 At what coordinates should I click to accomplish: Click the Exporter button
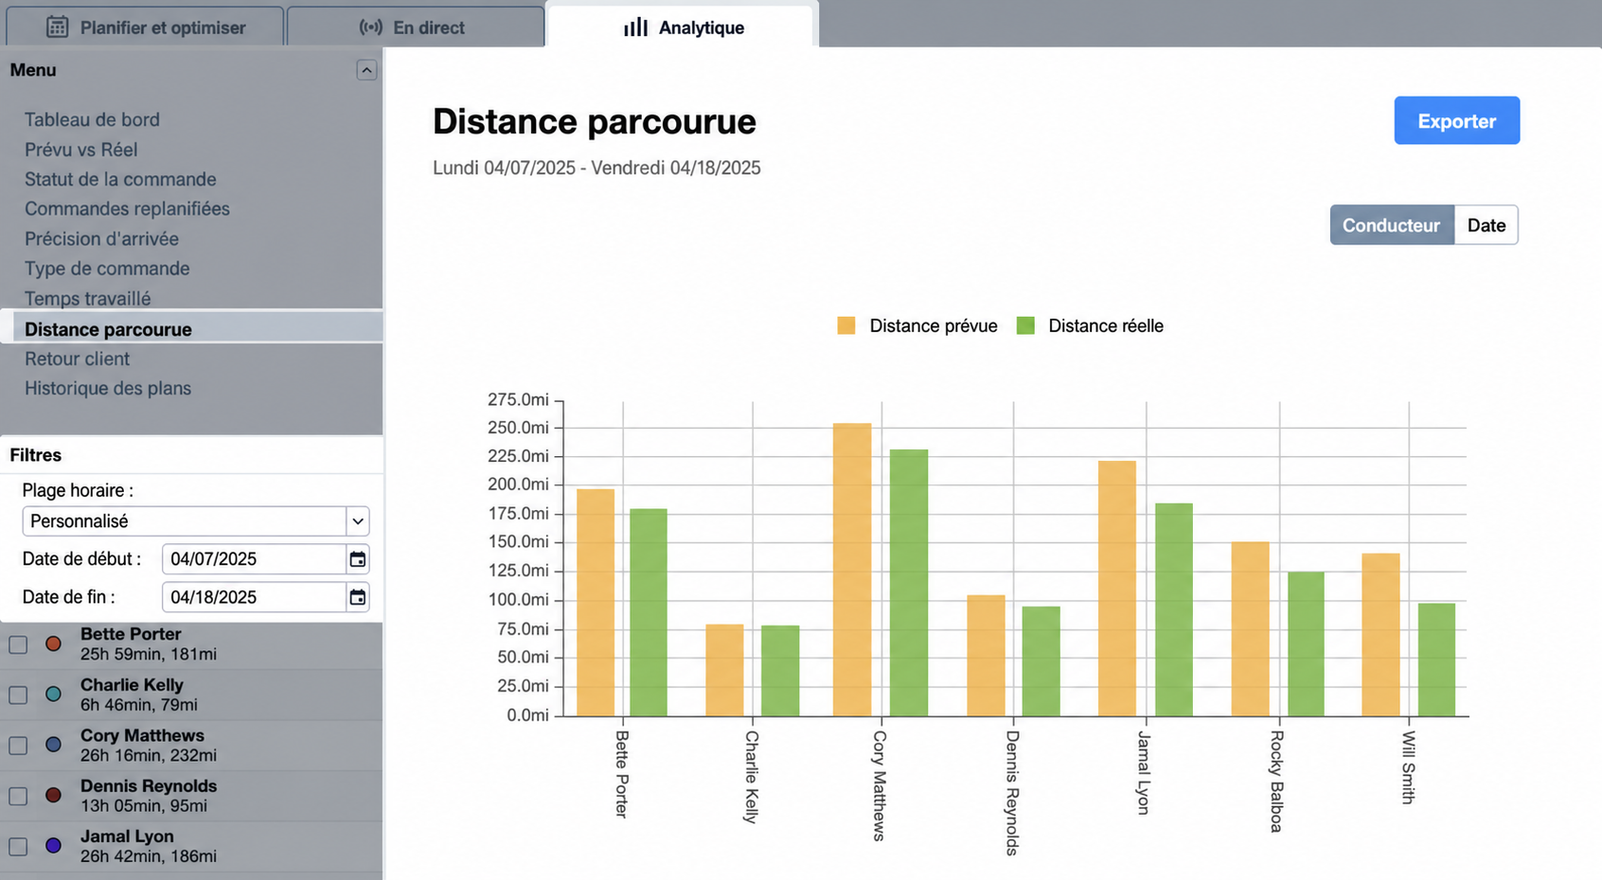[x=1457, y=120]
